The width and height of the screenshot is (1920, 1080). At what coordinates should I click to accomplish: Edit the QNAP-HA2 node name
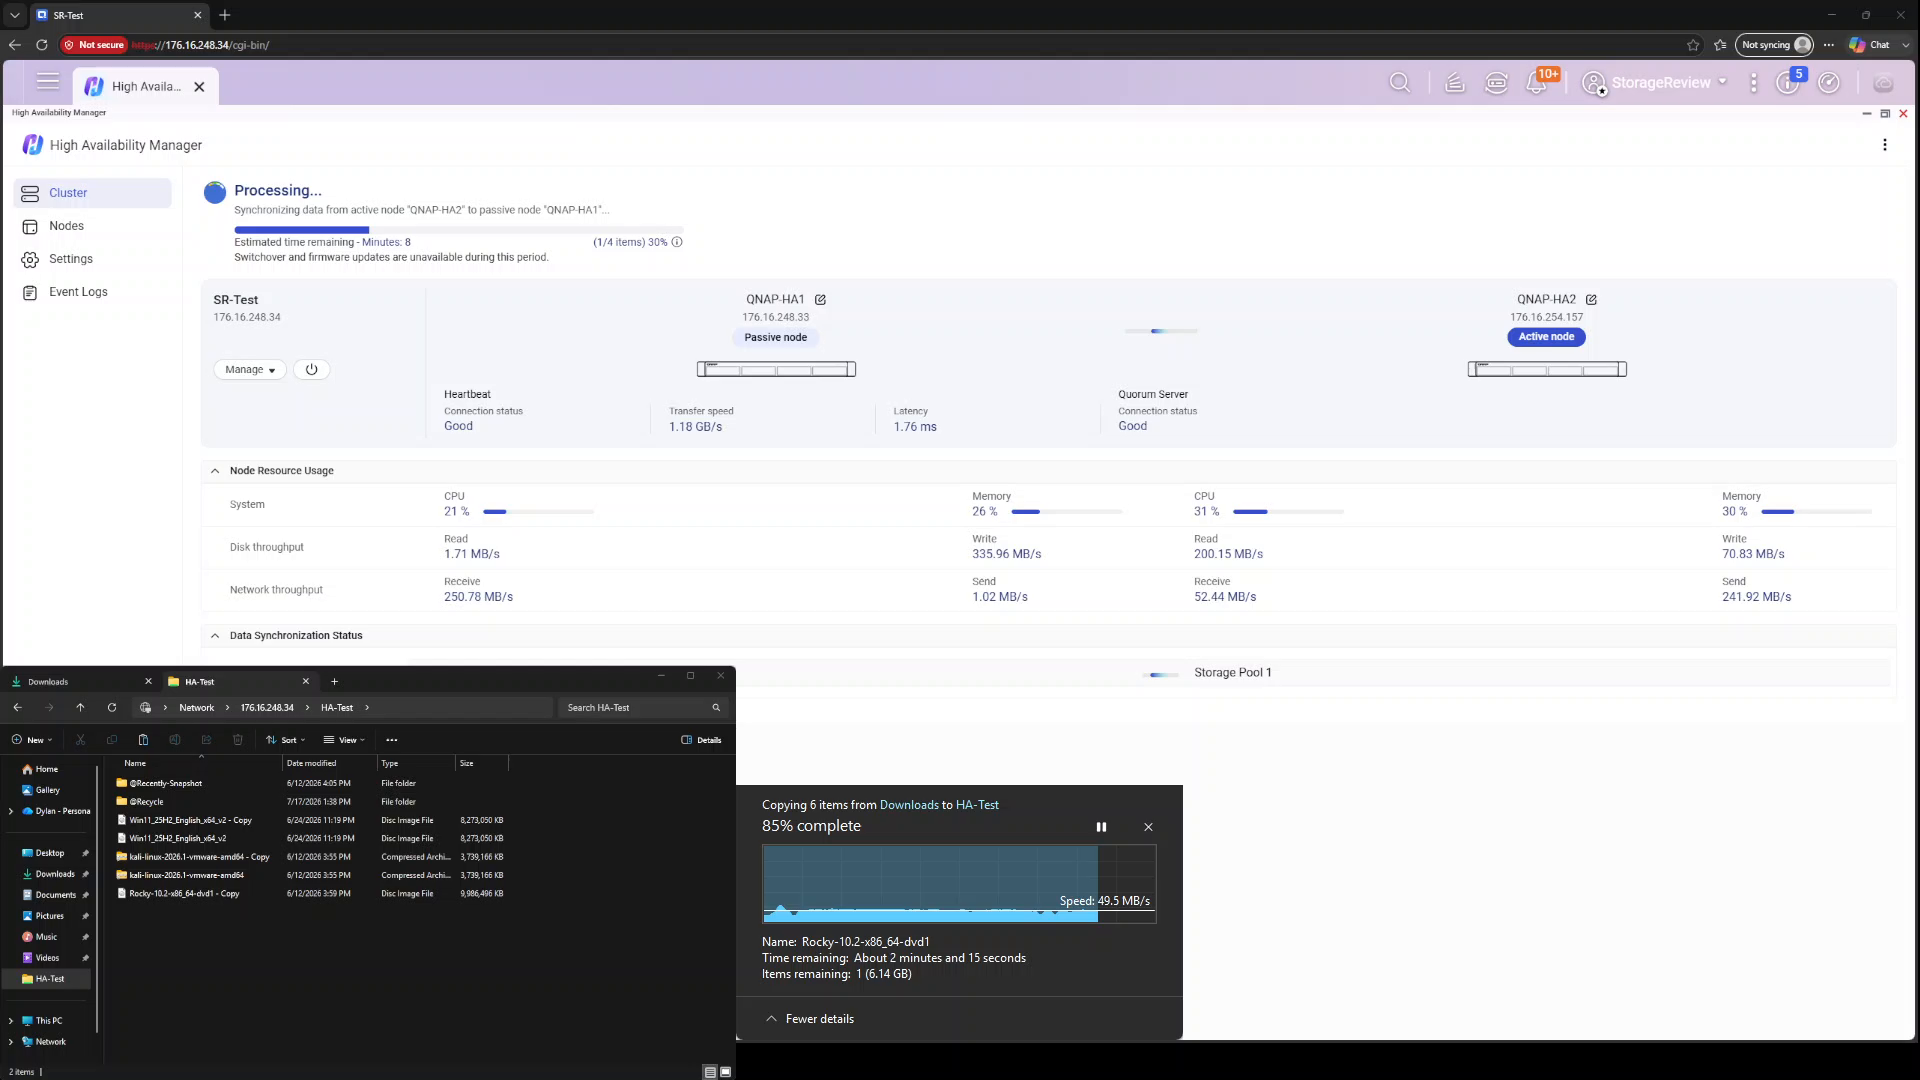(1591, 299)
